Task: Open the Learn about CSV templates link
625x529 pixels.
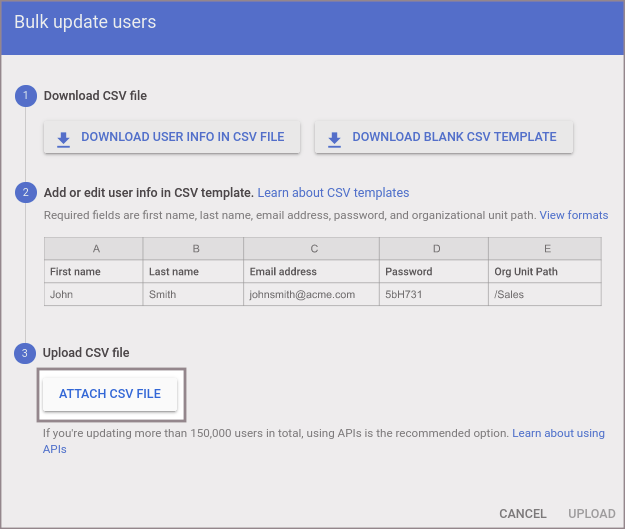Action: [333, 193]
